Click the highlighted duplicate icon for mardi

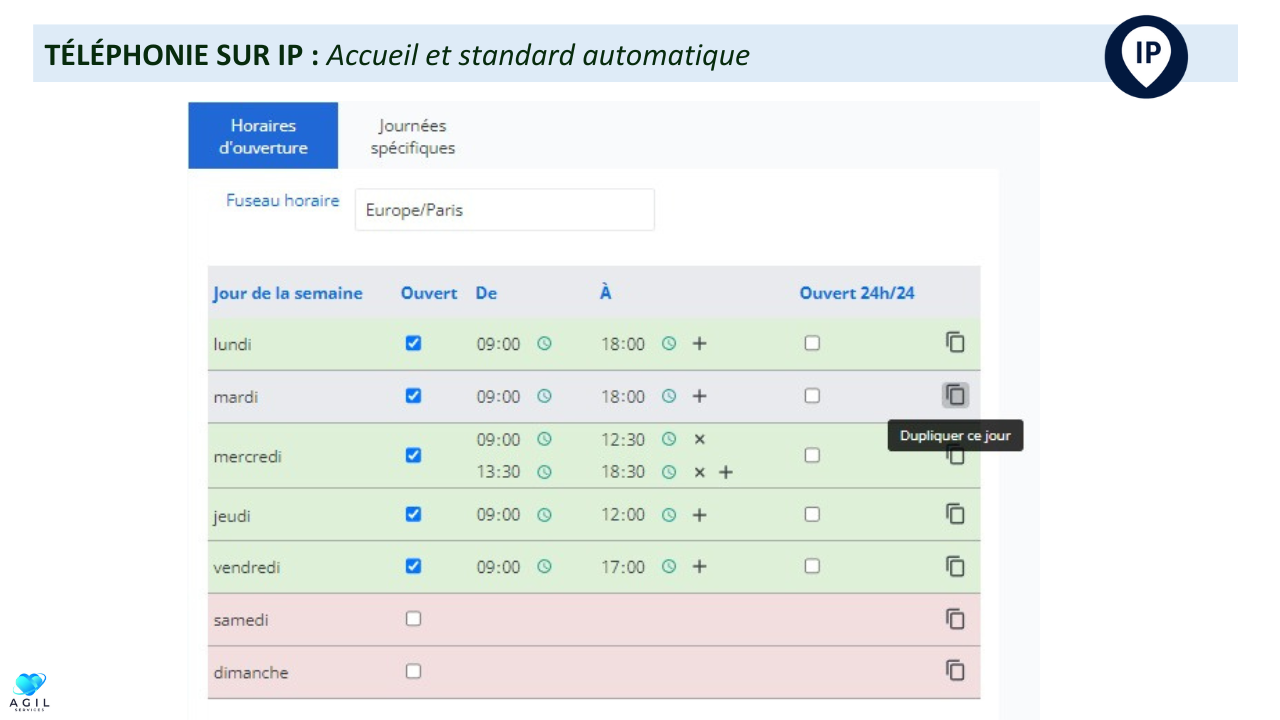click(x=955, y=395)
